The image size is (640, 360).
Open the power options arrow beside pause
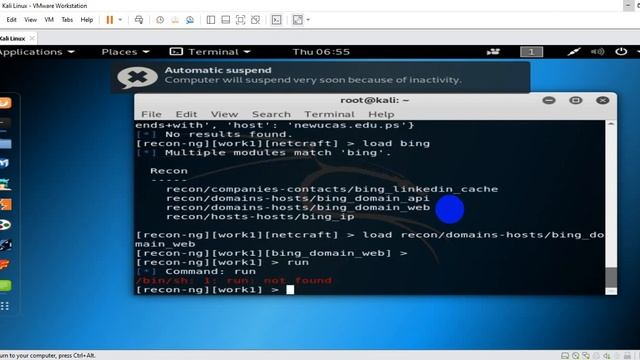[120, 20]
